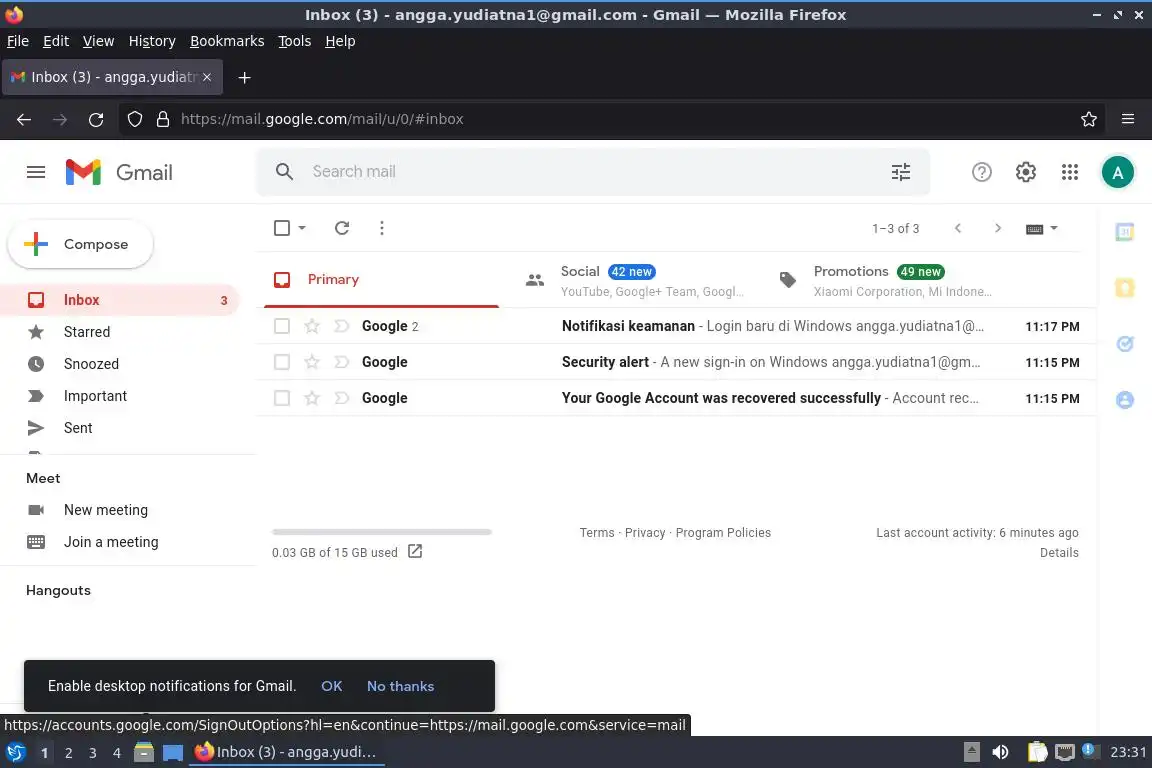Open Contacts side panel icon
Viewport: 1152px width, 768px height.
[x=1124, y=399]
